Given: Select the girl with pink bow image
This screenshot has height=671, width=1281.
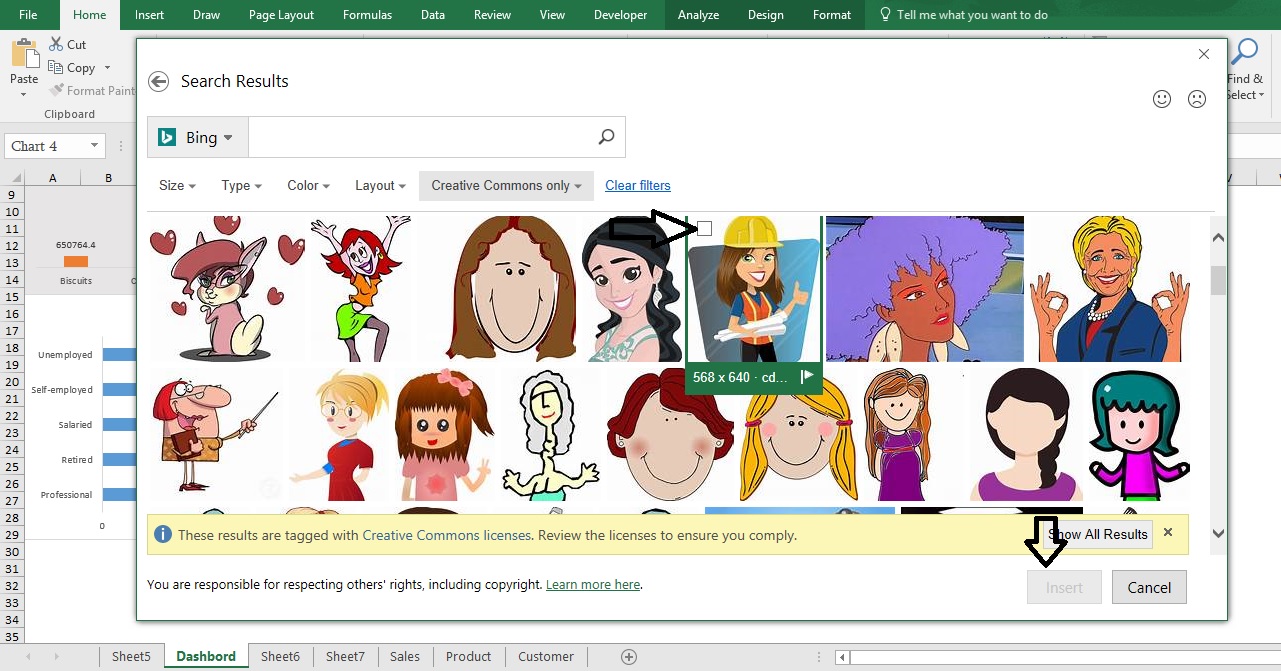Looking at the screenshot, I should click(444, 435).
